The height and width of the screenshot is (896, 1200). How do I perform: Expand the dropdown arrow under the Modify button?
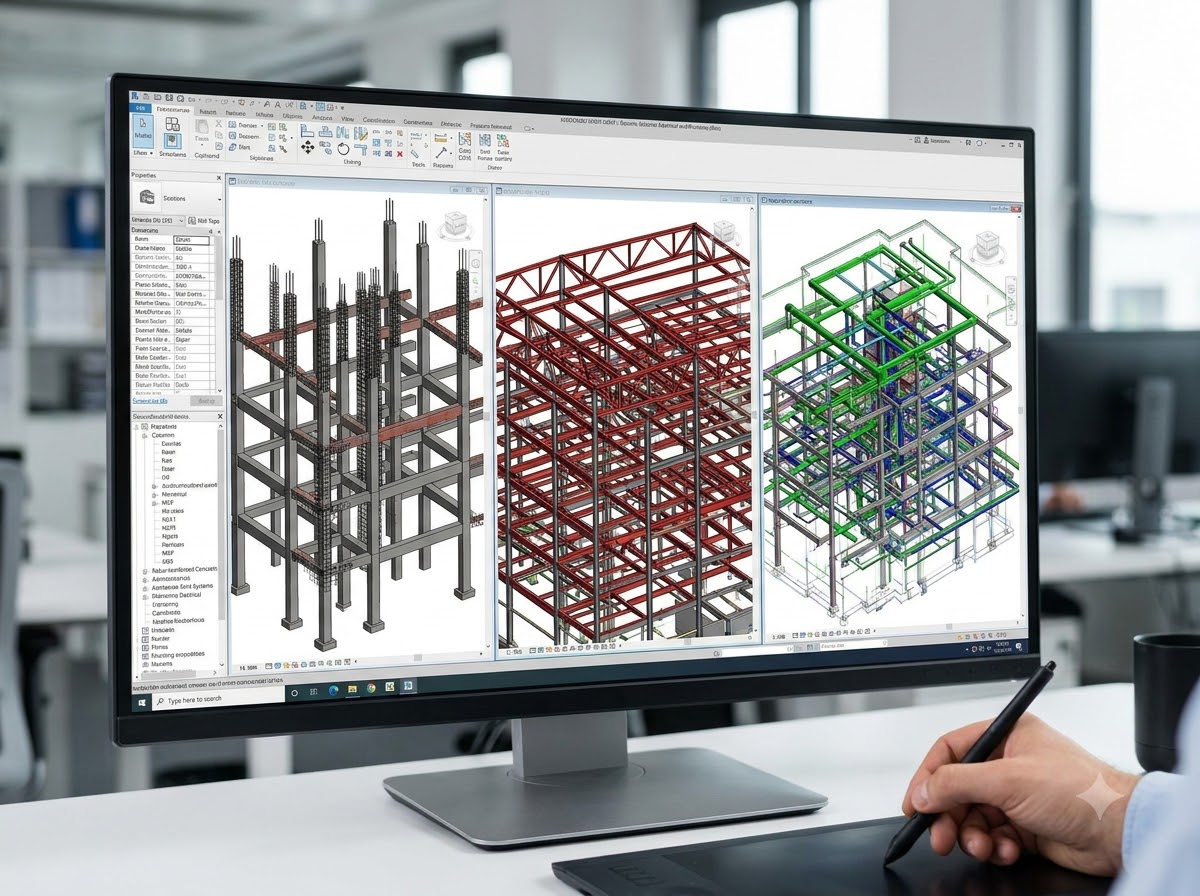point(152,153)
